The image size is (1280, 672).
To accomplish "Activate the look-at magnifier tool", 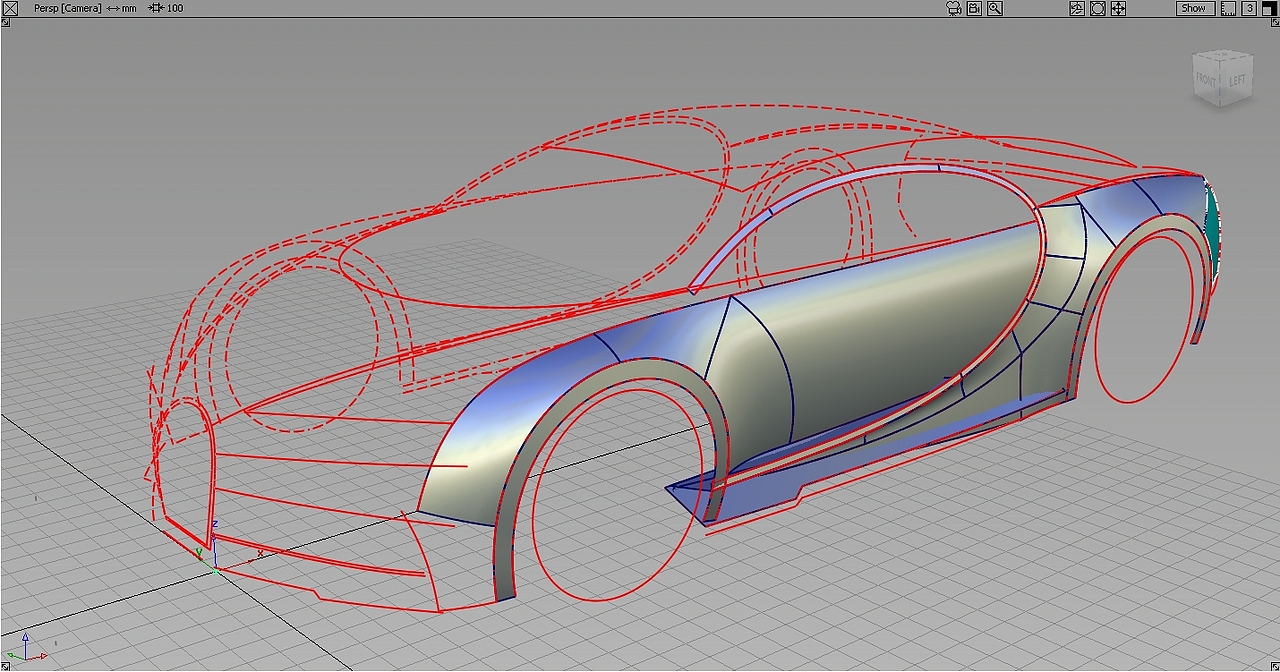I will [995, 8].
